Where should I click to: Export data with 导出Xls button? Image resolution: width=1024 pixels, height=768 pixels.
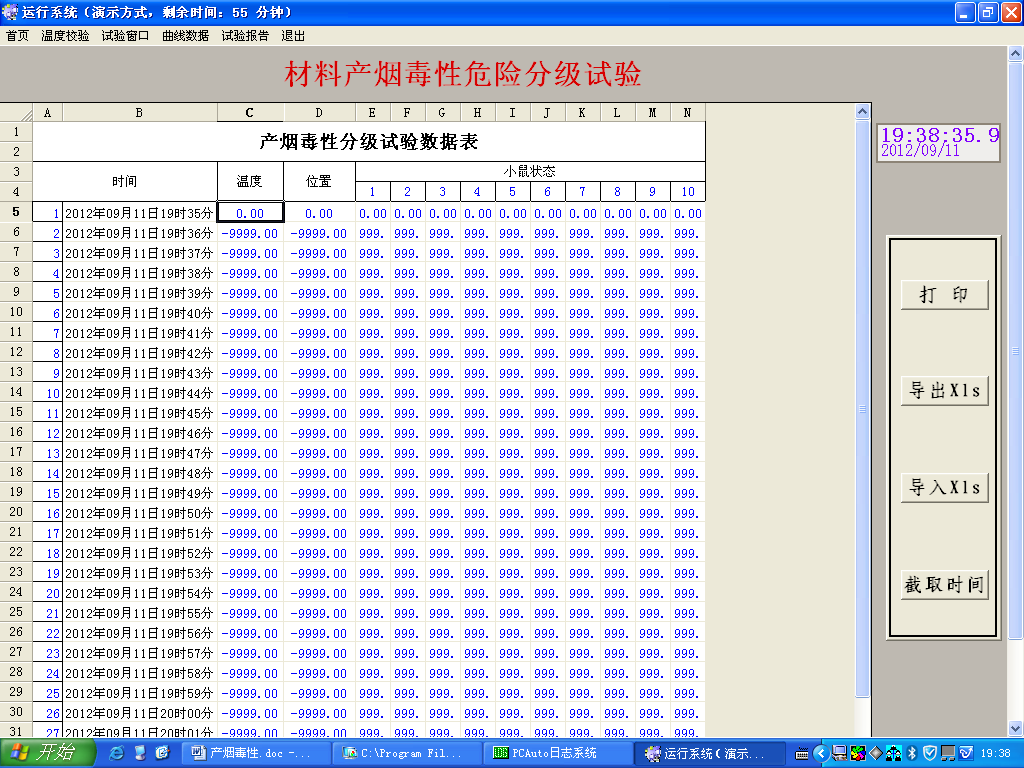click(944, 391)
